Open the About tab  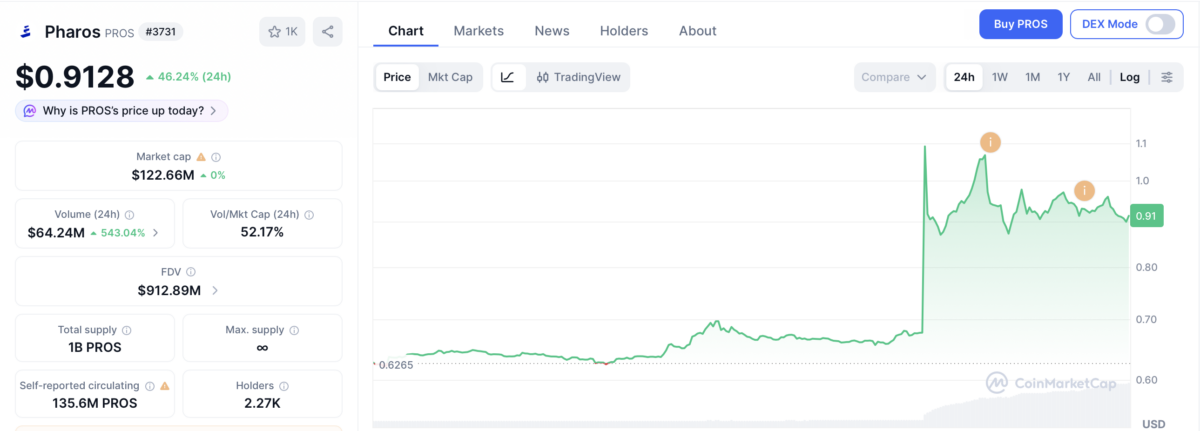pyautogui.click(x=698, y=31)
